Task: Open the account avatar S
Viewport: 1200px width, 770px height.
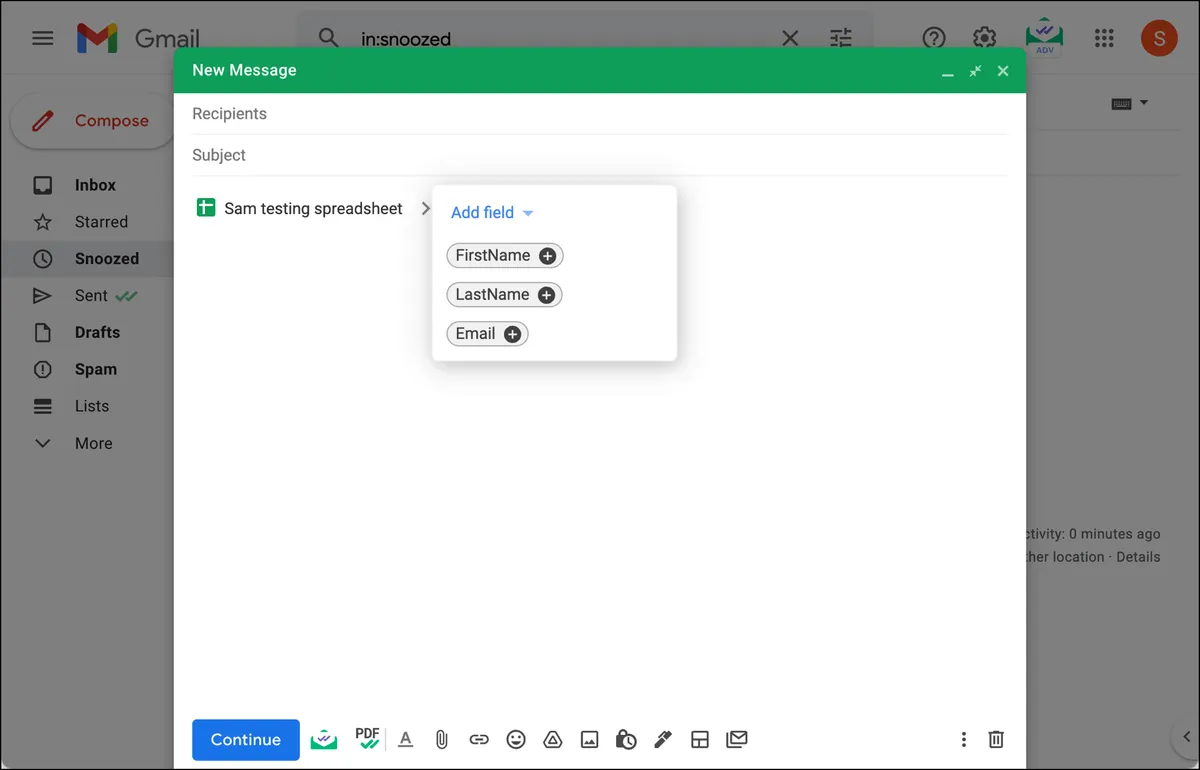Action: (1159, 39)
